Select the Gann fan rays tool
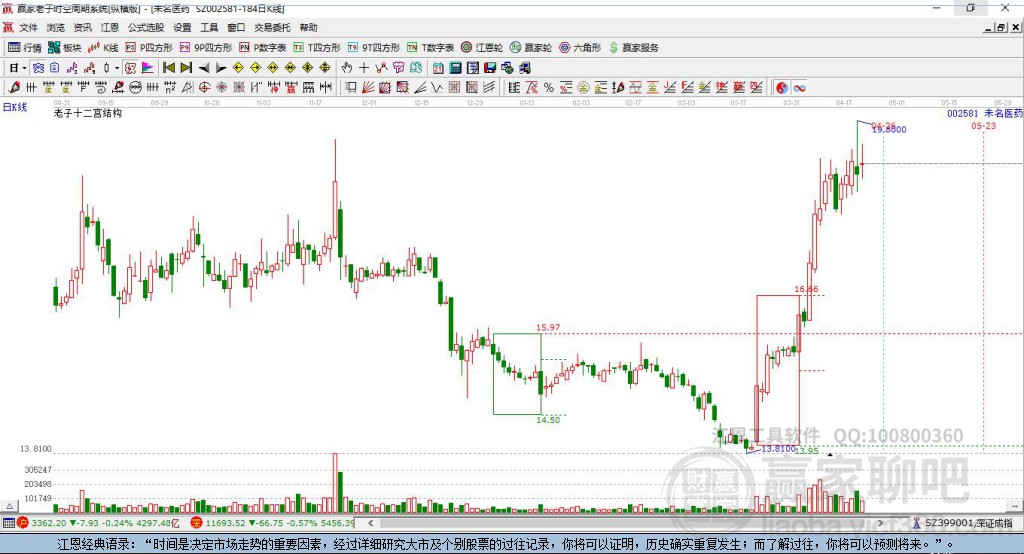 368,88
